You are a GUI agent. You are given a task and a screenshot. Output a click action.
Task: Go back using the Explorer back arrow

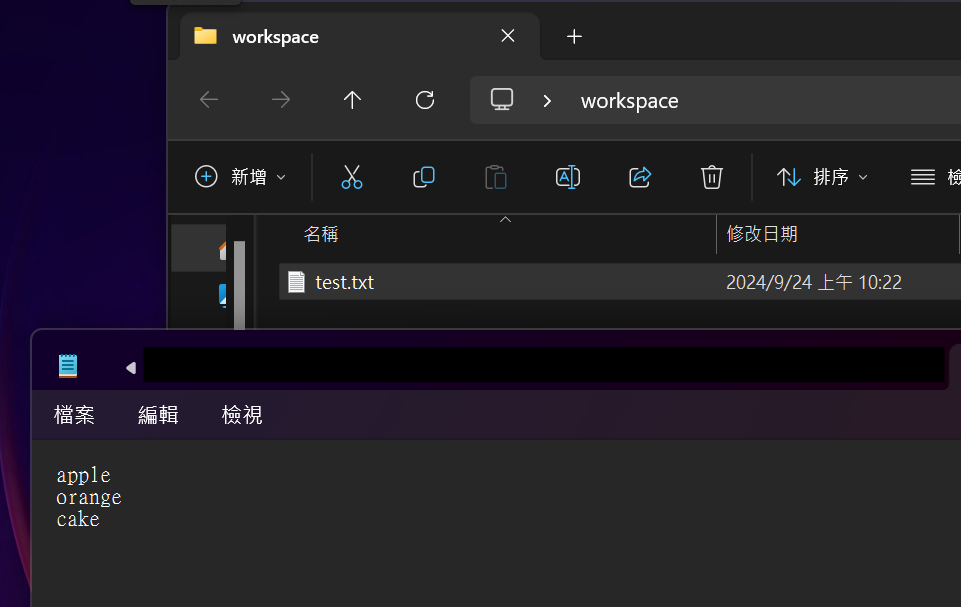pyautogui.click(x=209, y=99)
